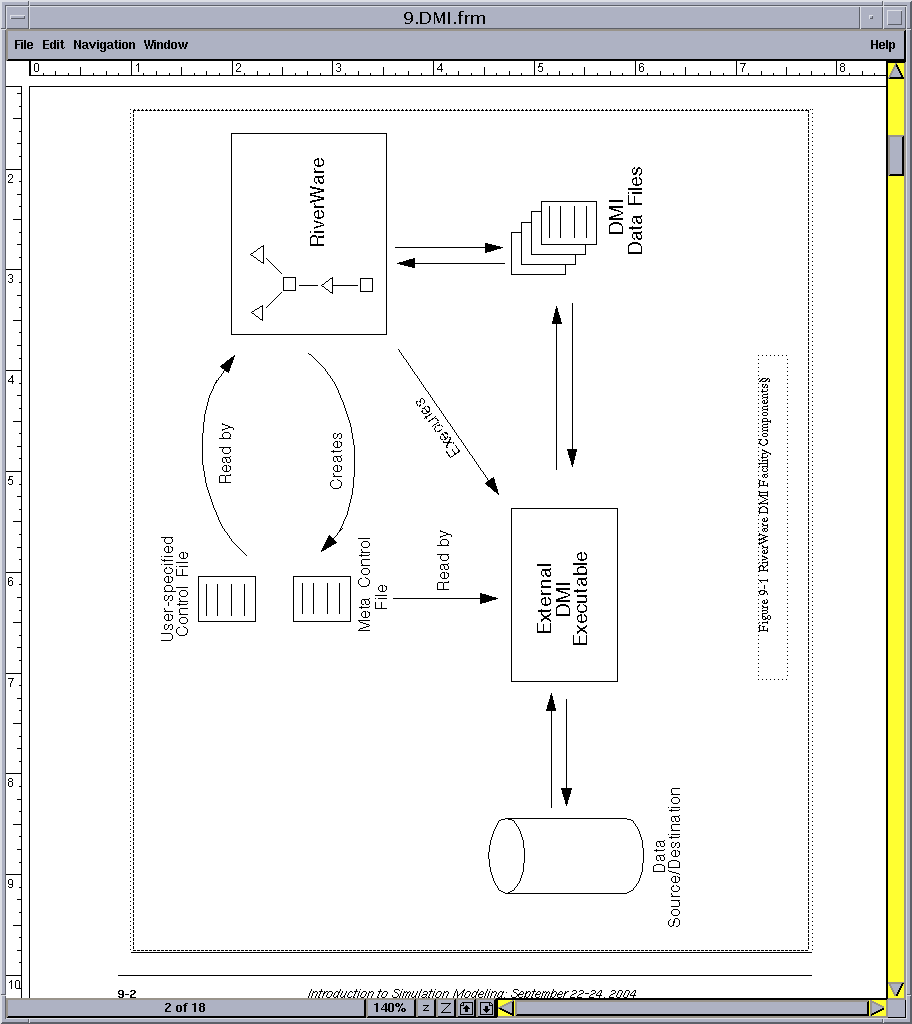Screen dimensions: 912x1024
Task: Click the 'Read by' label beside the curved arrow
Action: (225, 453)
